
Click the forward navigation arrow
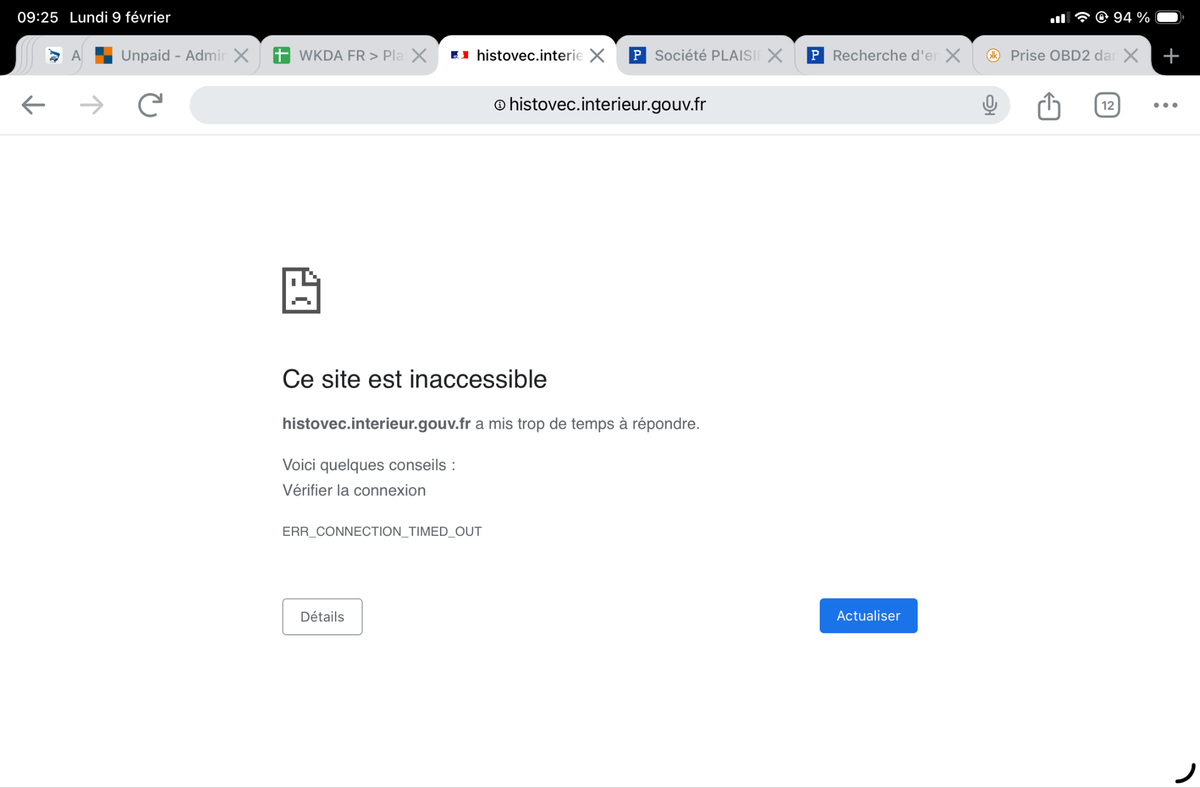coord(92,105)
